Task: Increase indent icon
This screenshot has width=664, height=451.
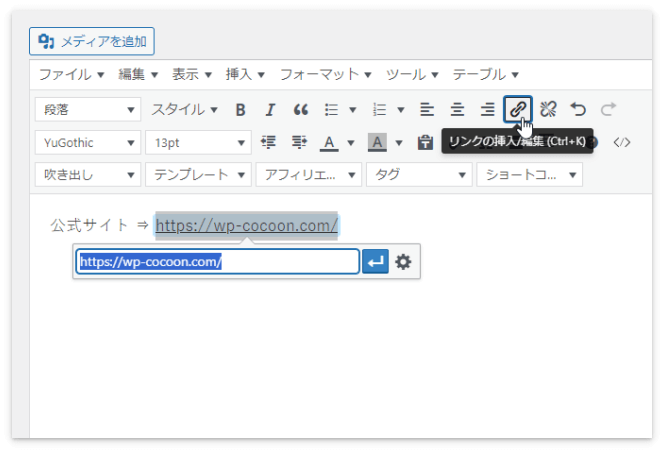Action: tap(299, 142)
